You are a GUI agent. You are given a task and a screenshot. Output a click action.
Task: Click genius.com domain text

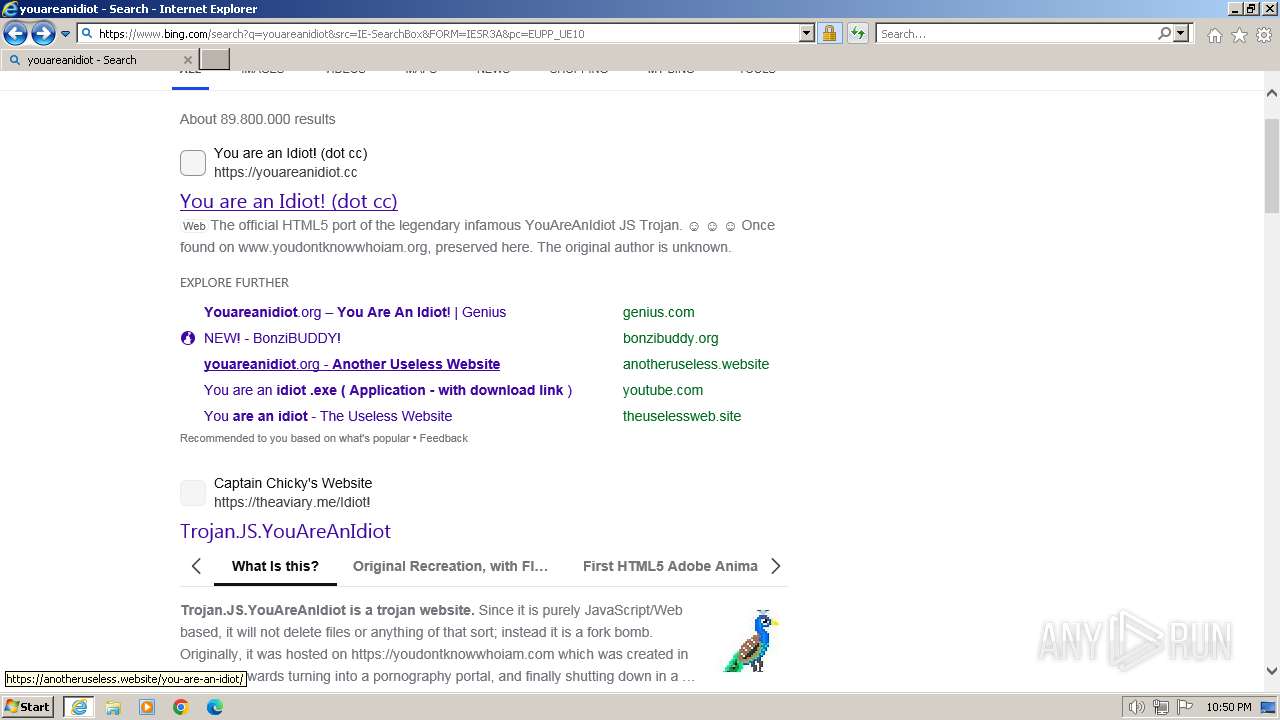tap(658, 312)
